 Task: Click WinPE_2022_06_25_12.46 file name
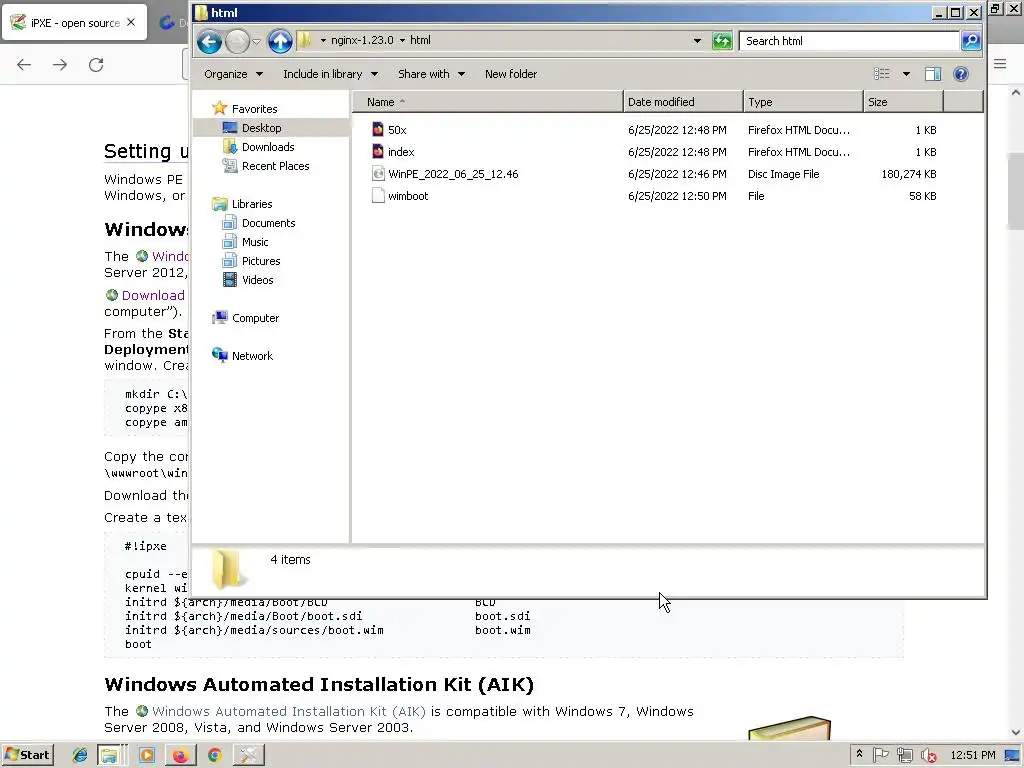tap(453, 174)
